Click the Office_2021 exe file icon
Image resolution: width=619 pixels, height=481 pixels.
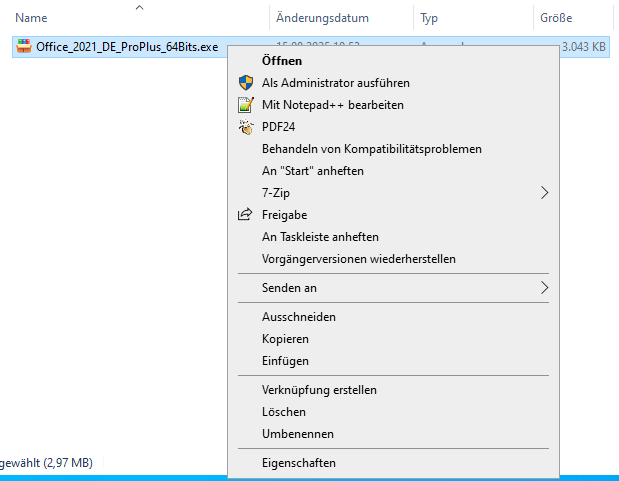coord(23,47)
